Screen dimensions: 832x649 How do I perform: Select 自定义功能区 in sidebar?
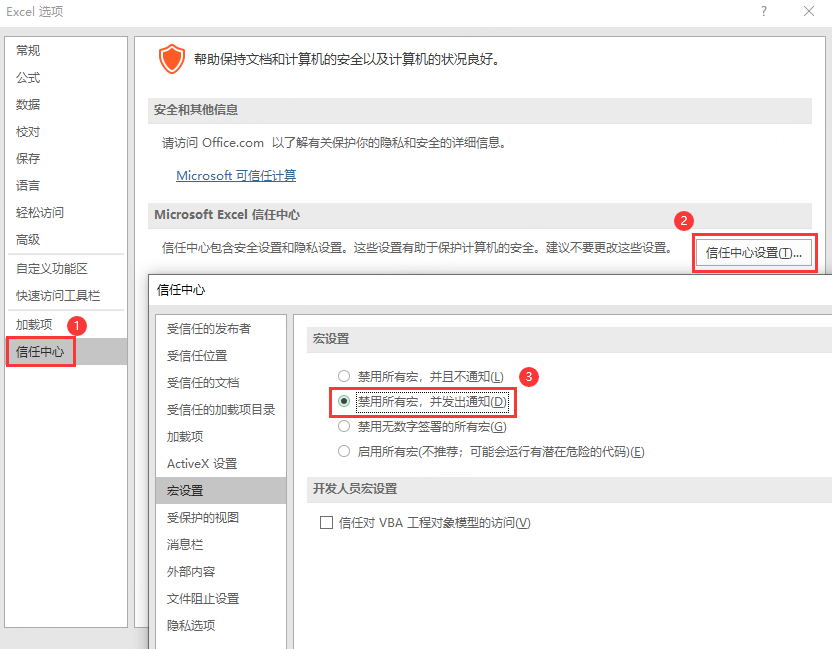coord(53,266)
